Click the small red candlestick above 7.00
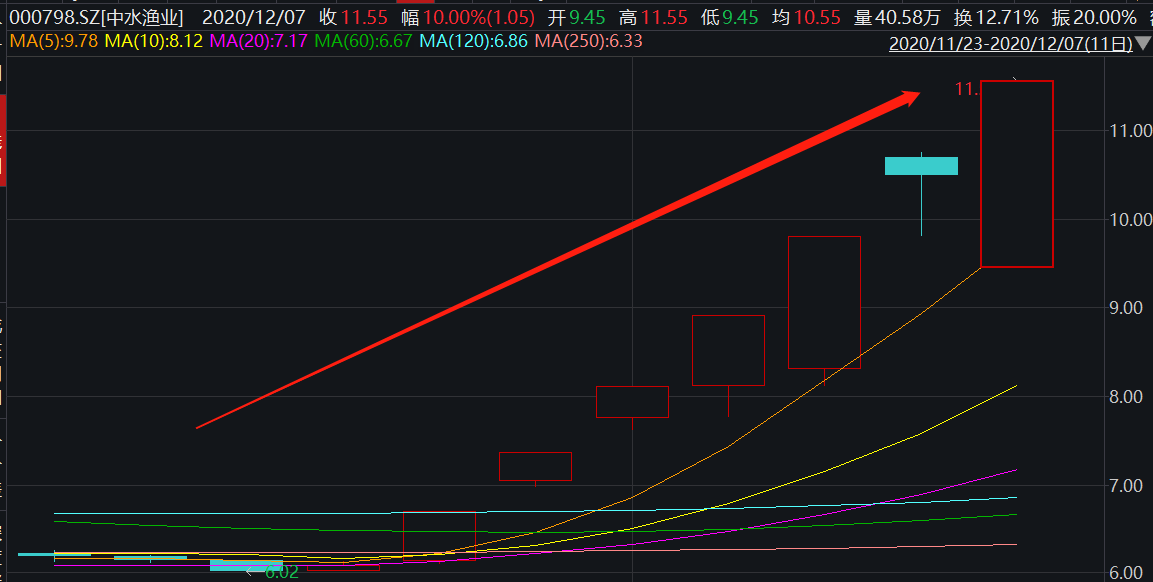The width and height of the screenshot is (1153, 582). (x=535, y=466)
